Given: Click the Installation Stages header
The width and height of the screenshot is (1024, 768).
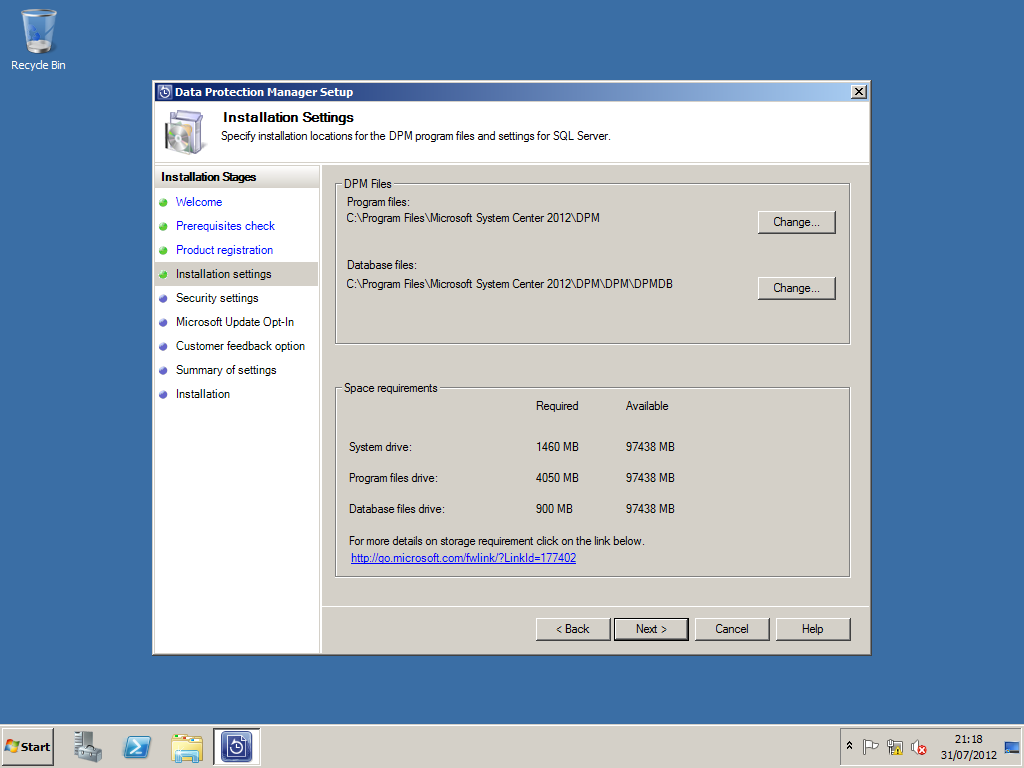Looking at the screenshot, I should [x=208, y=177].
